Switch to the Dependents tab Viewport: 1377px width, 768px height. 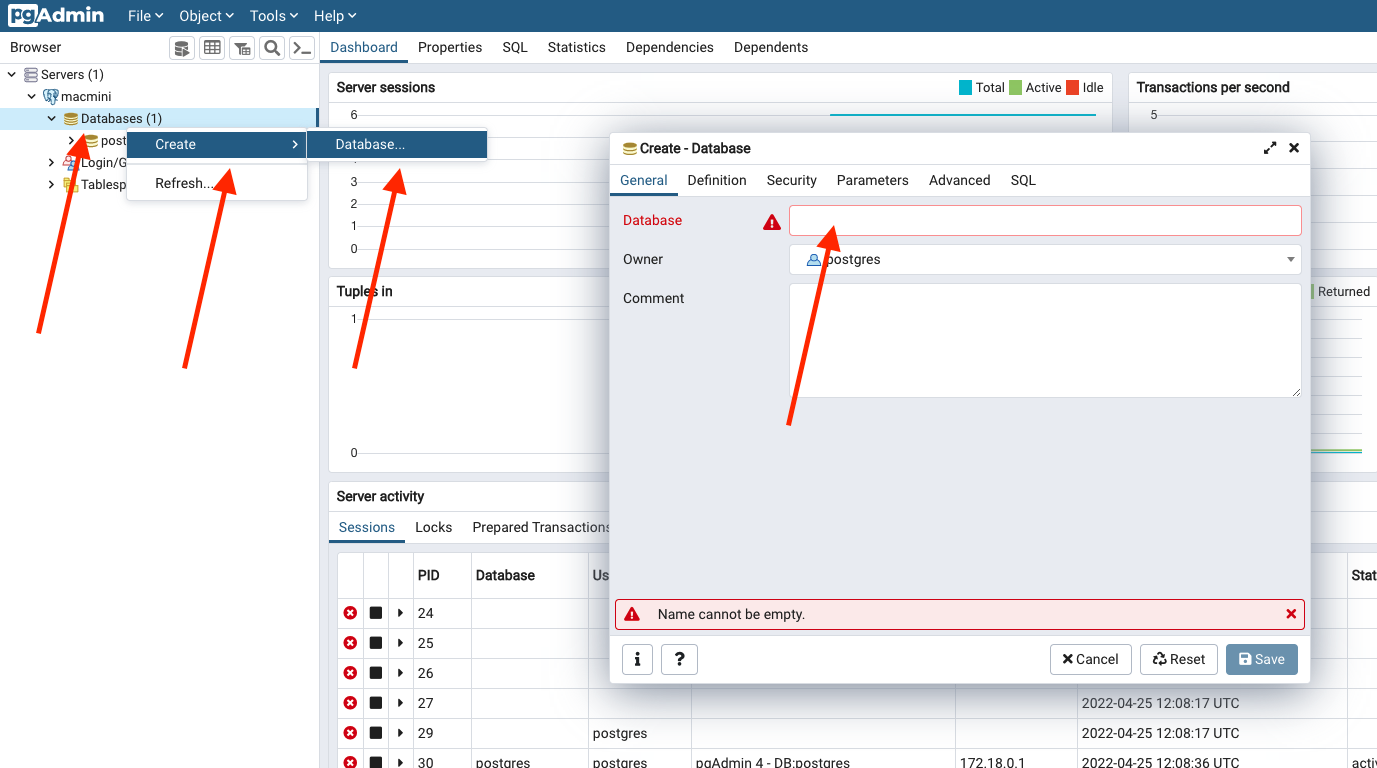(771, 47)
